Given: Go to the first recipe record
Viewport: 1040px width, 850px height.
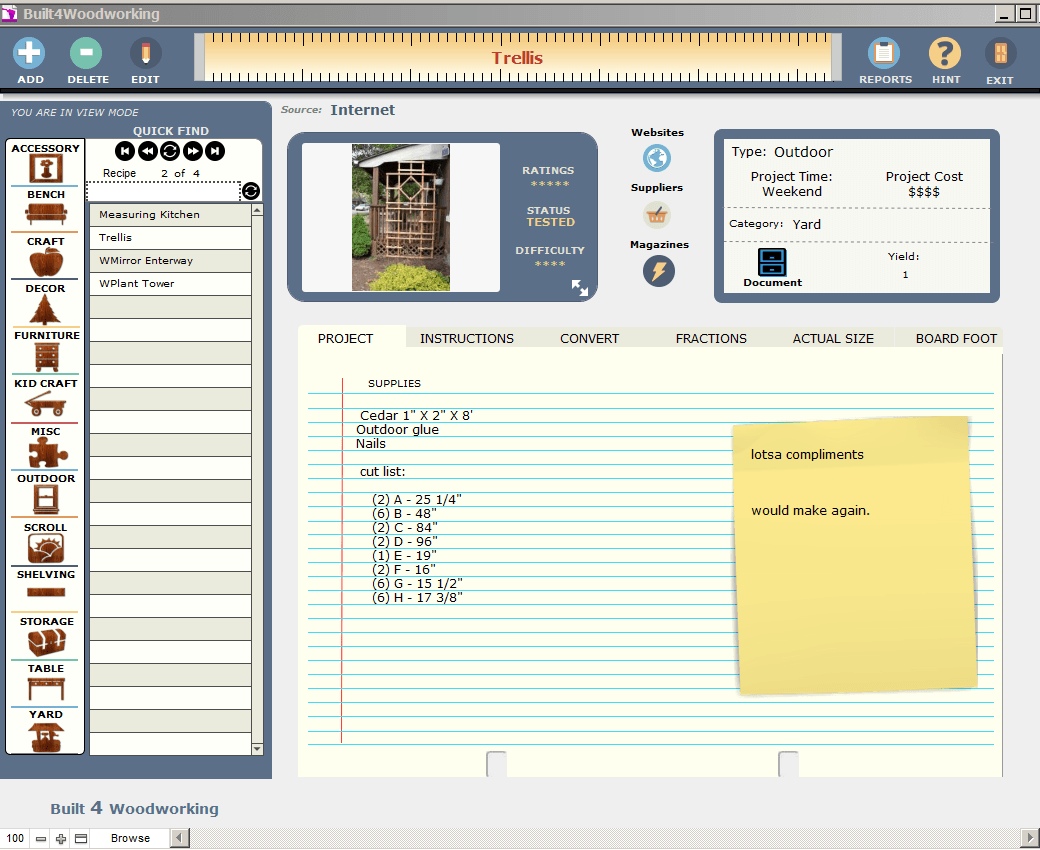Looking at the screenshot, I should click(x=125, y=151).
